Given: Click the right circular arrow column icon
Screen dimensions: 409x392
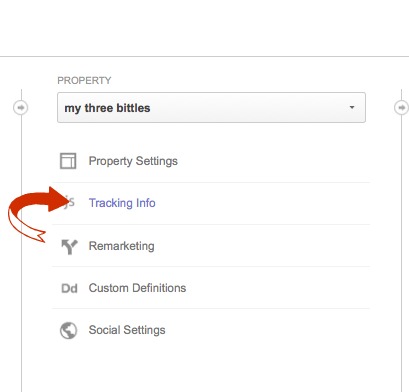Looking at the screenshot, I should click(401, 108).
